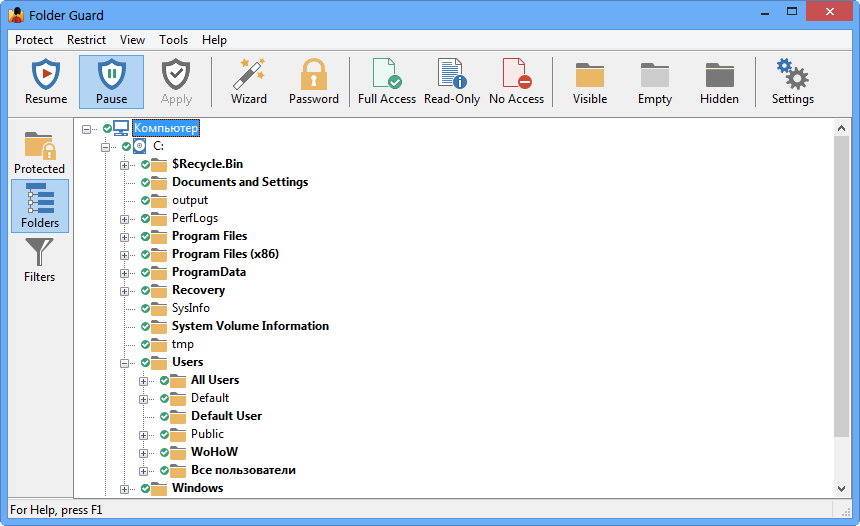Click the green status check beside Recovery
Screen dimensions: 860x526
click(x=145, y=290)
